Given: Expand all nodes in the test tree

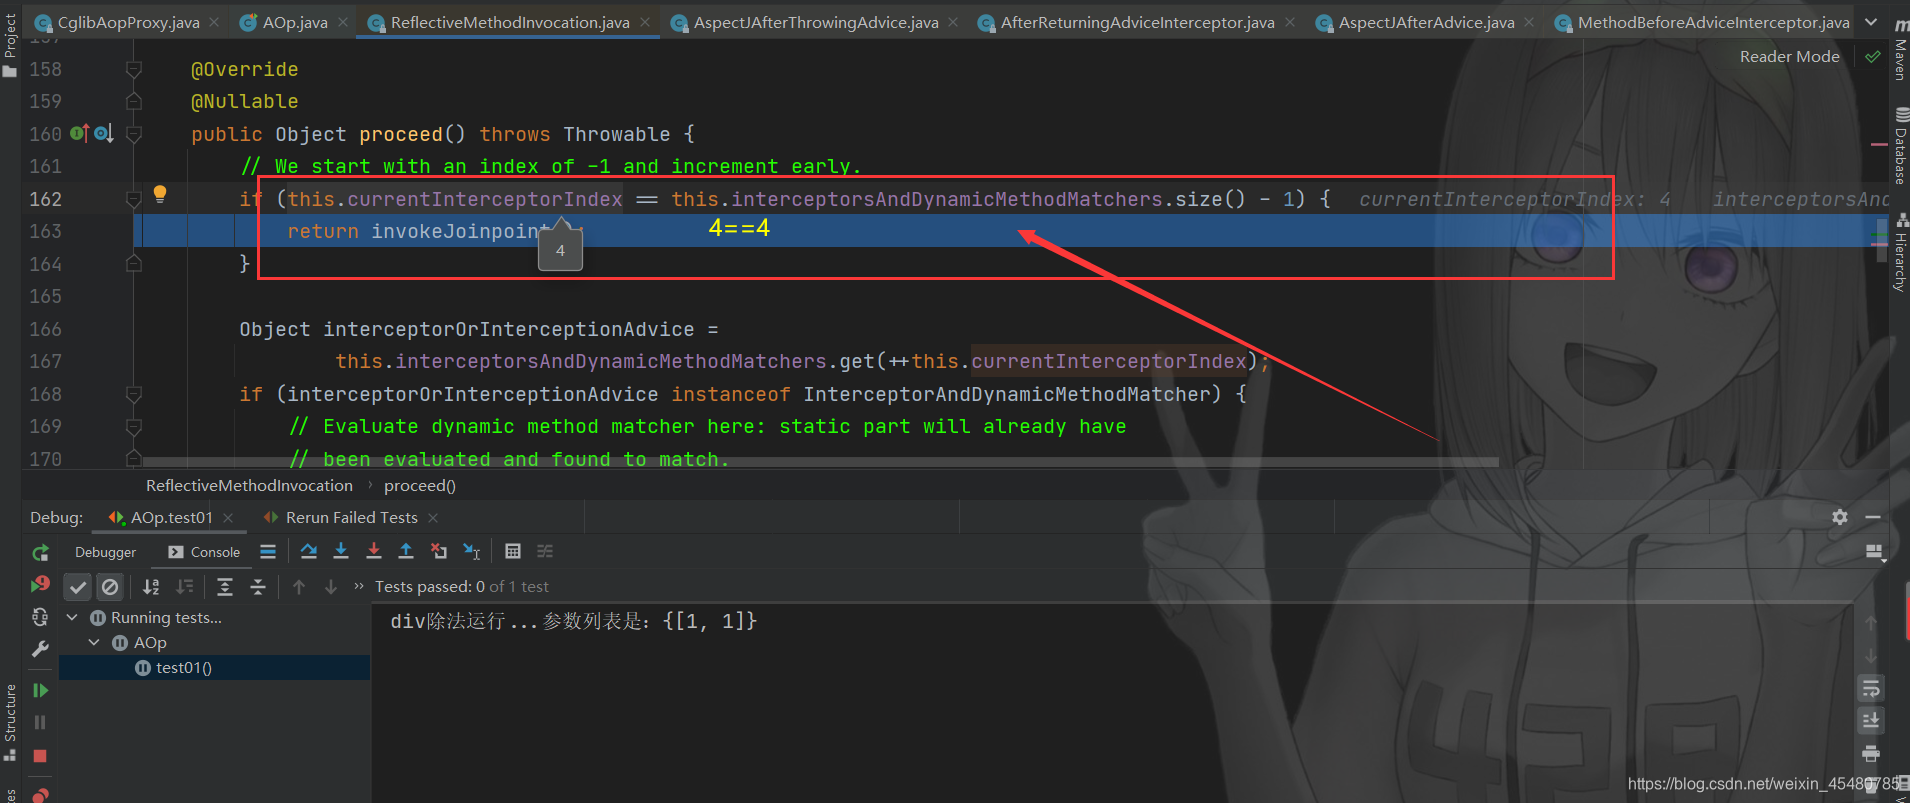Looking at the screenshot, I should pos(225,587).
